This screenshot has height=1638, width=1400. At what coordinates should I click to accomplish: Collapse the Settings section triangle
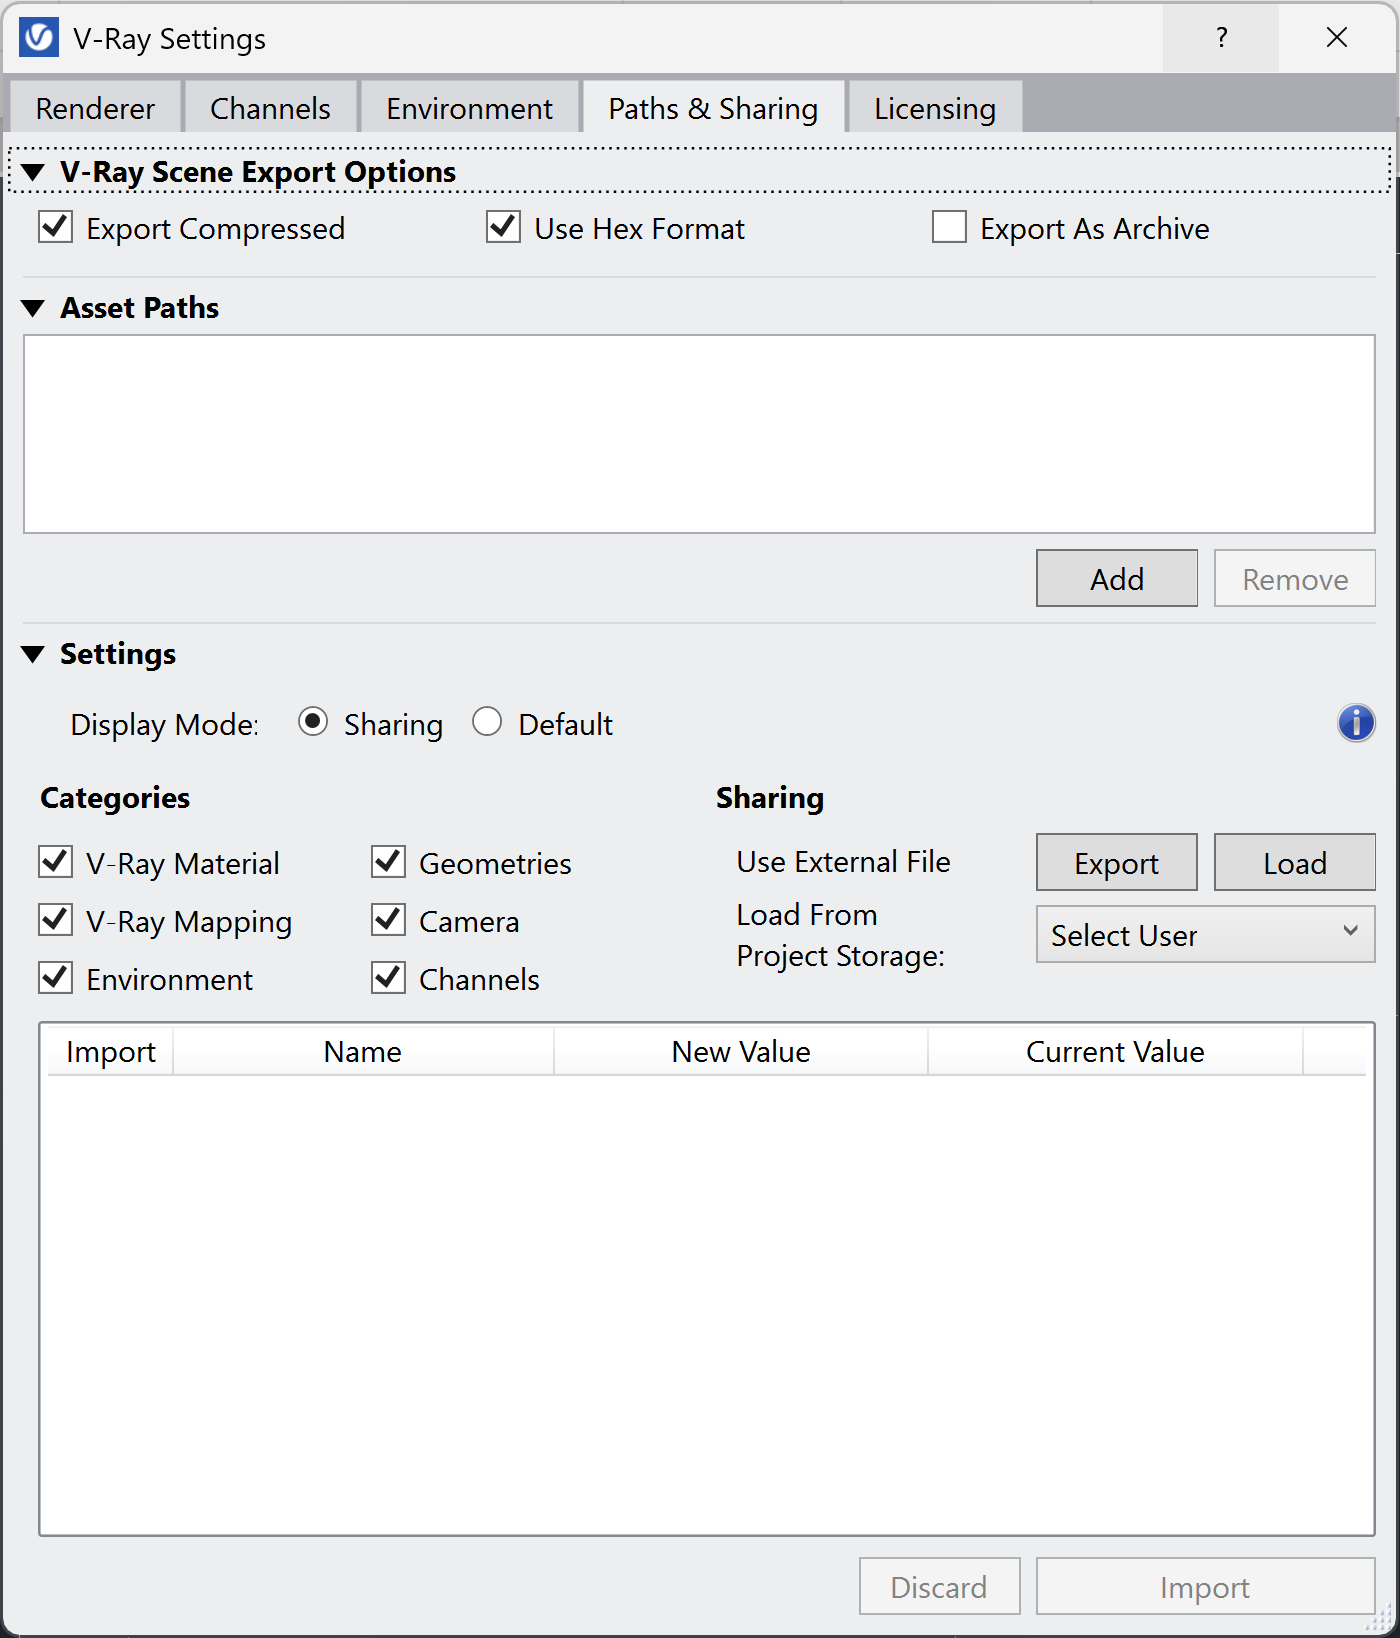(x=33, y=654)
